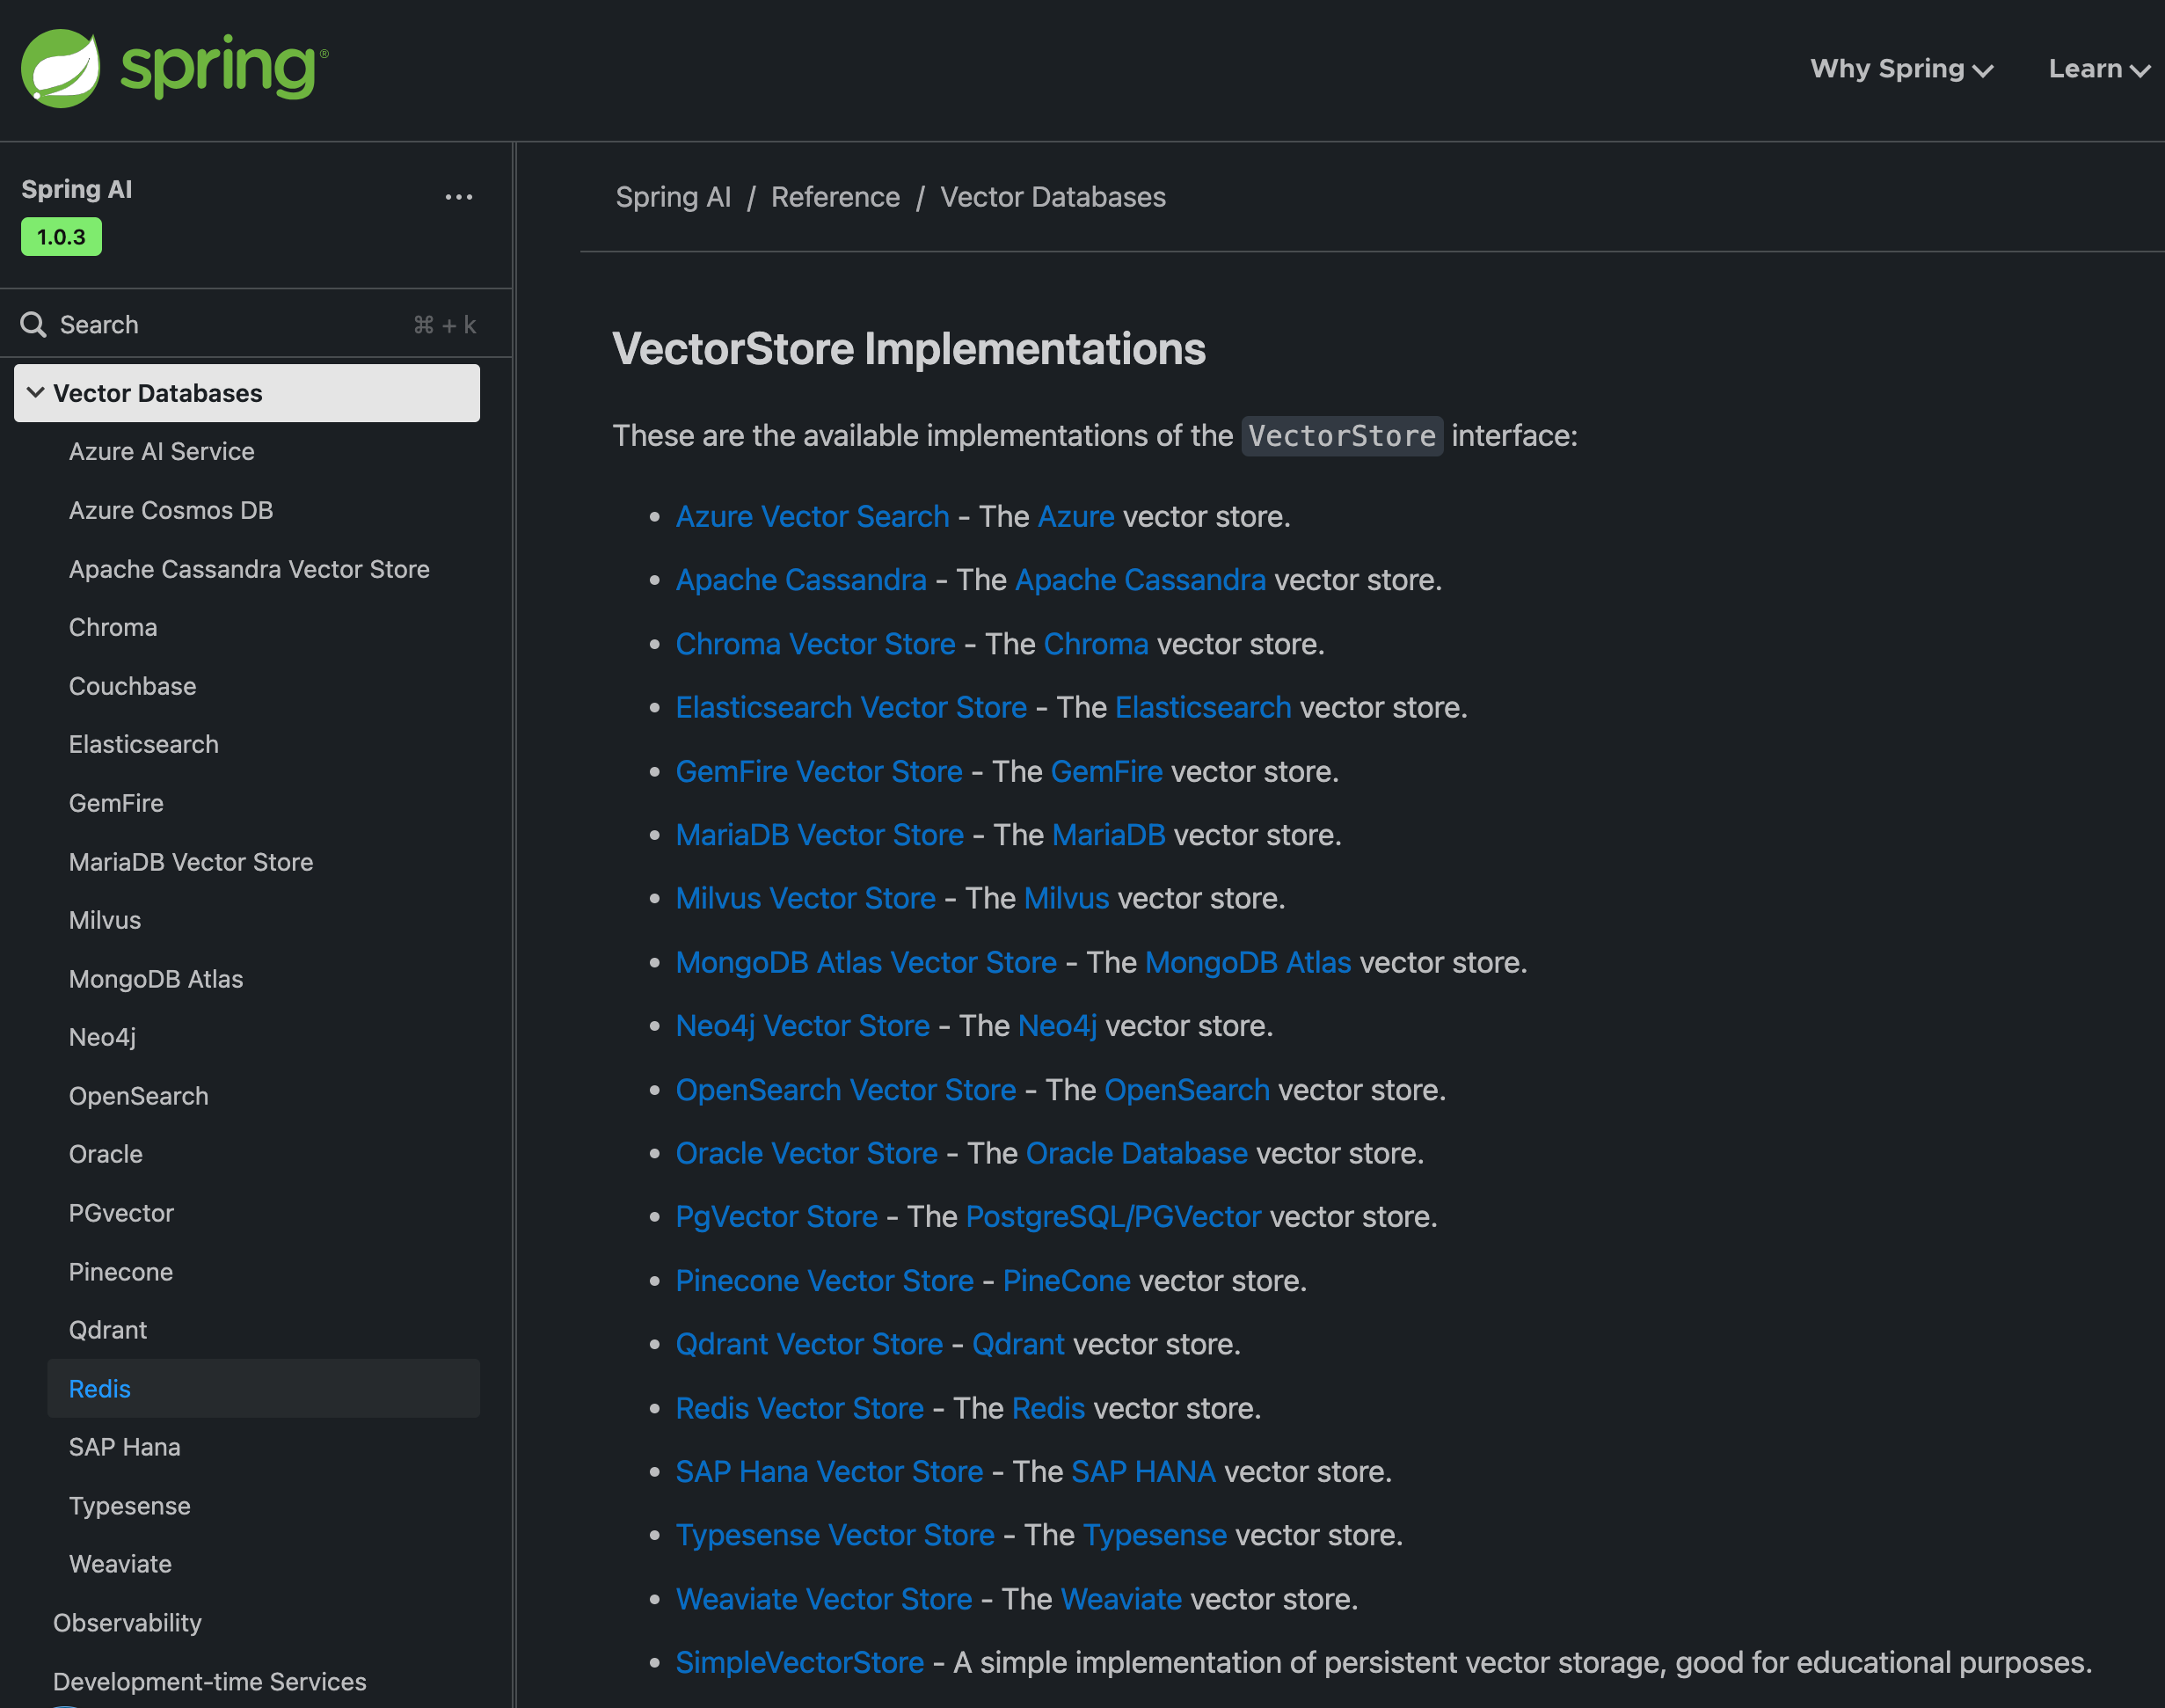Click the Weaviate Vector Store link
The image size is (2165, 1708).
pyautogui.click(x=823, y=1598)
